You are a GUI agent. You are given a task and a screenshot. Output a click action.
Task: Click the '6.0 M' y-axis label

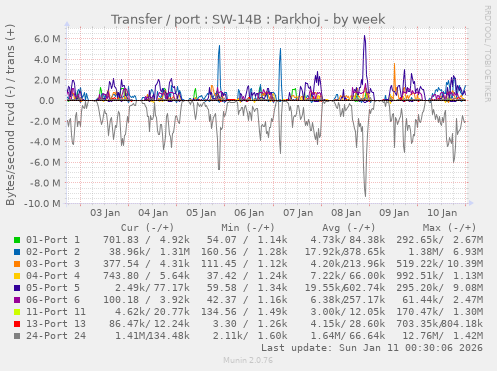[47, 39]
